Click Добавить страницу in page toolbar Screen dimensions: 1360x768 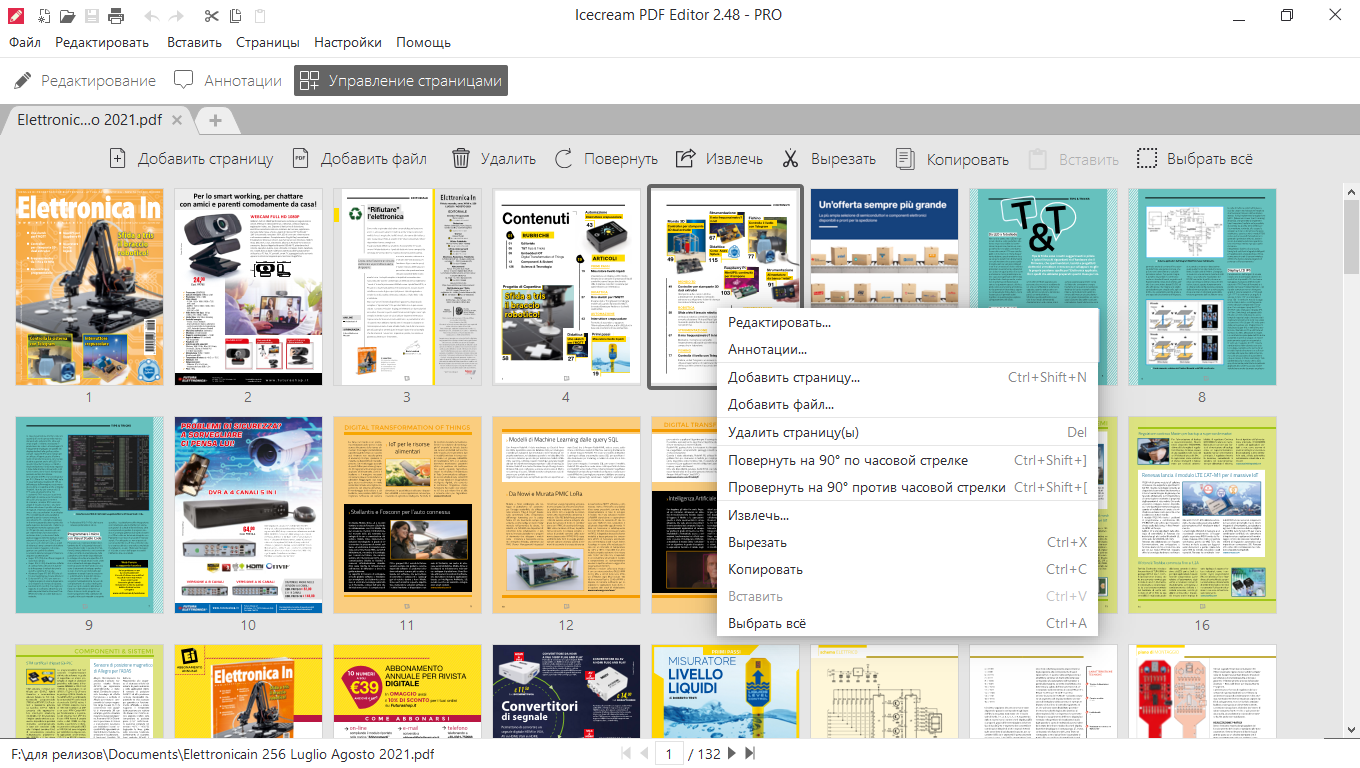190,159
